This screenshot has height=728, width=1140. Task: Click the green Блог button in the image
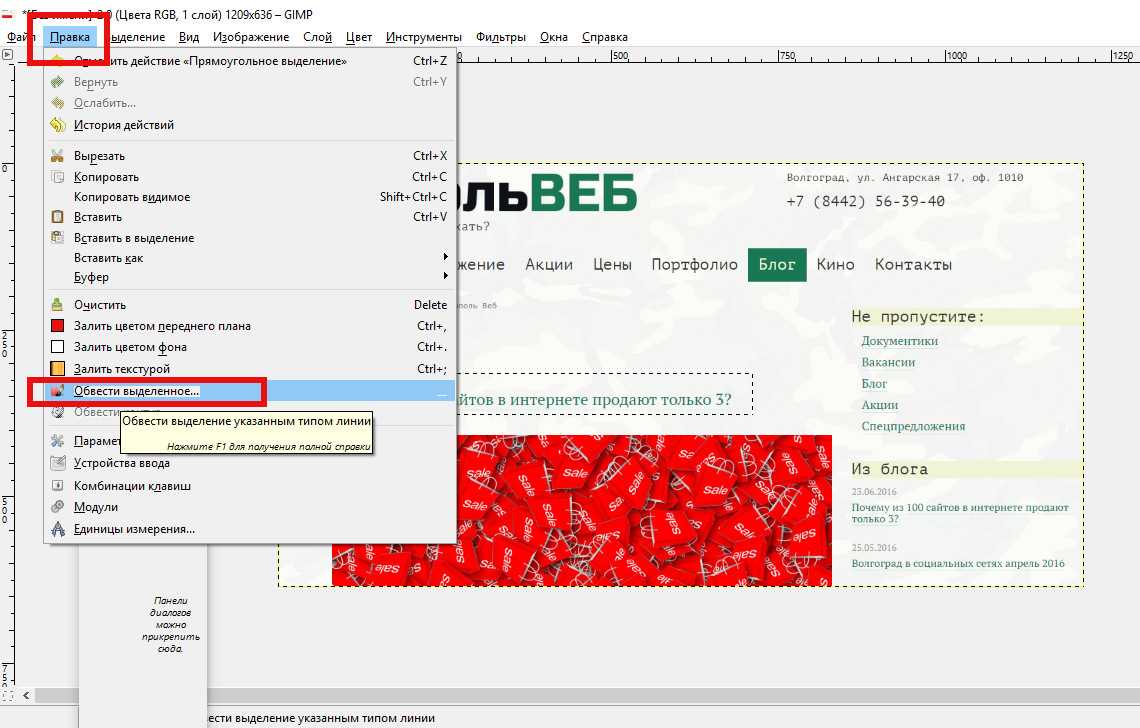point(777,265)
